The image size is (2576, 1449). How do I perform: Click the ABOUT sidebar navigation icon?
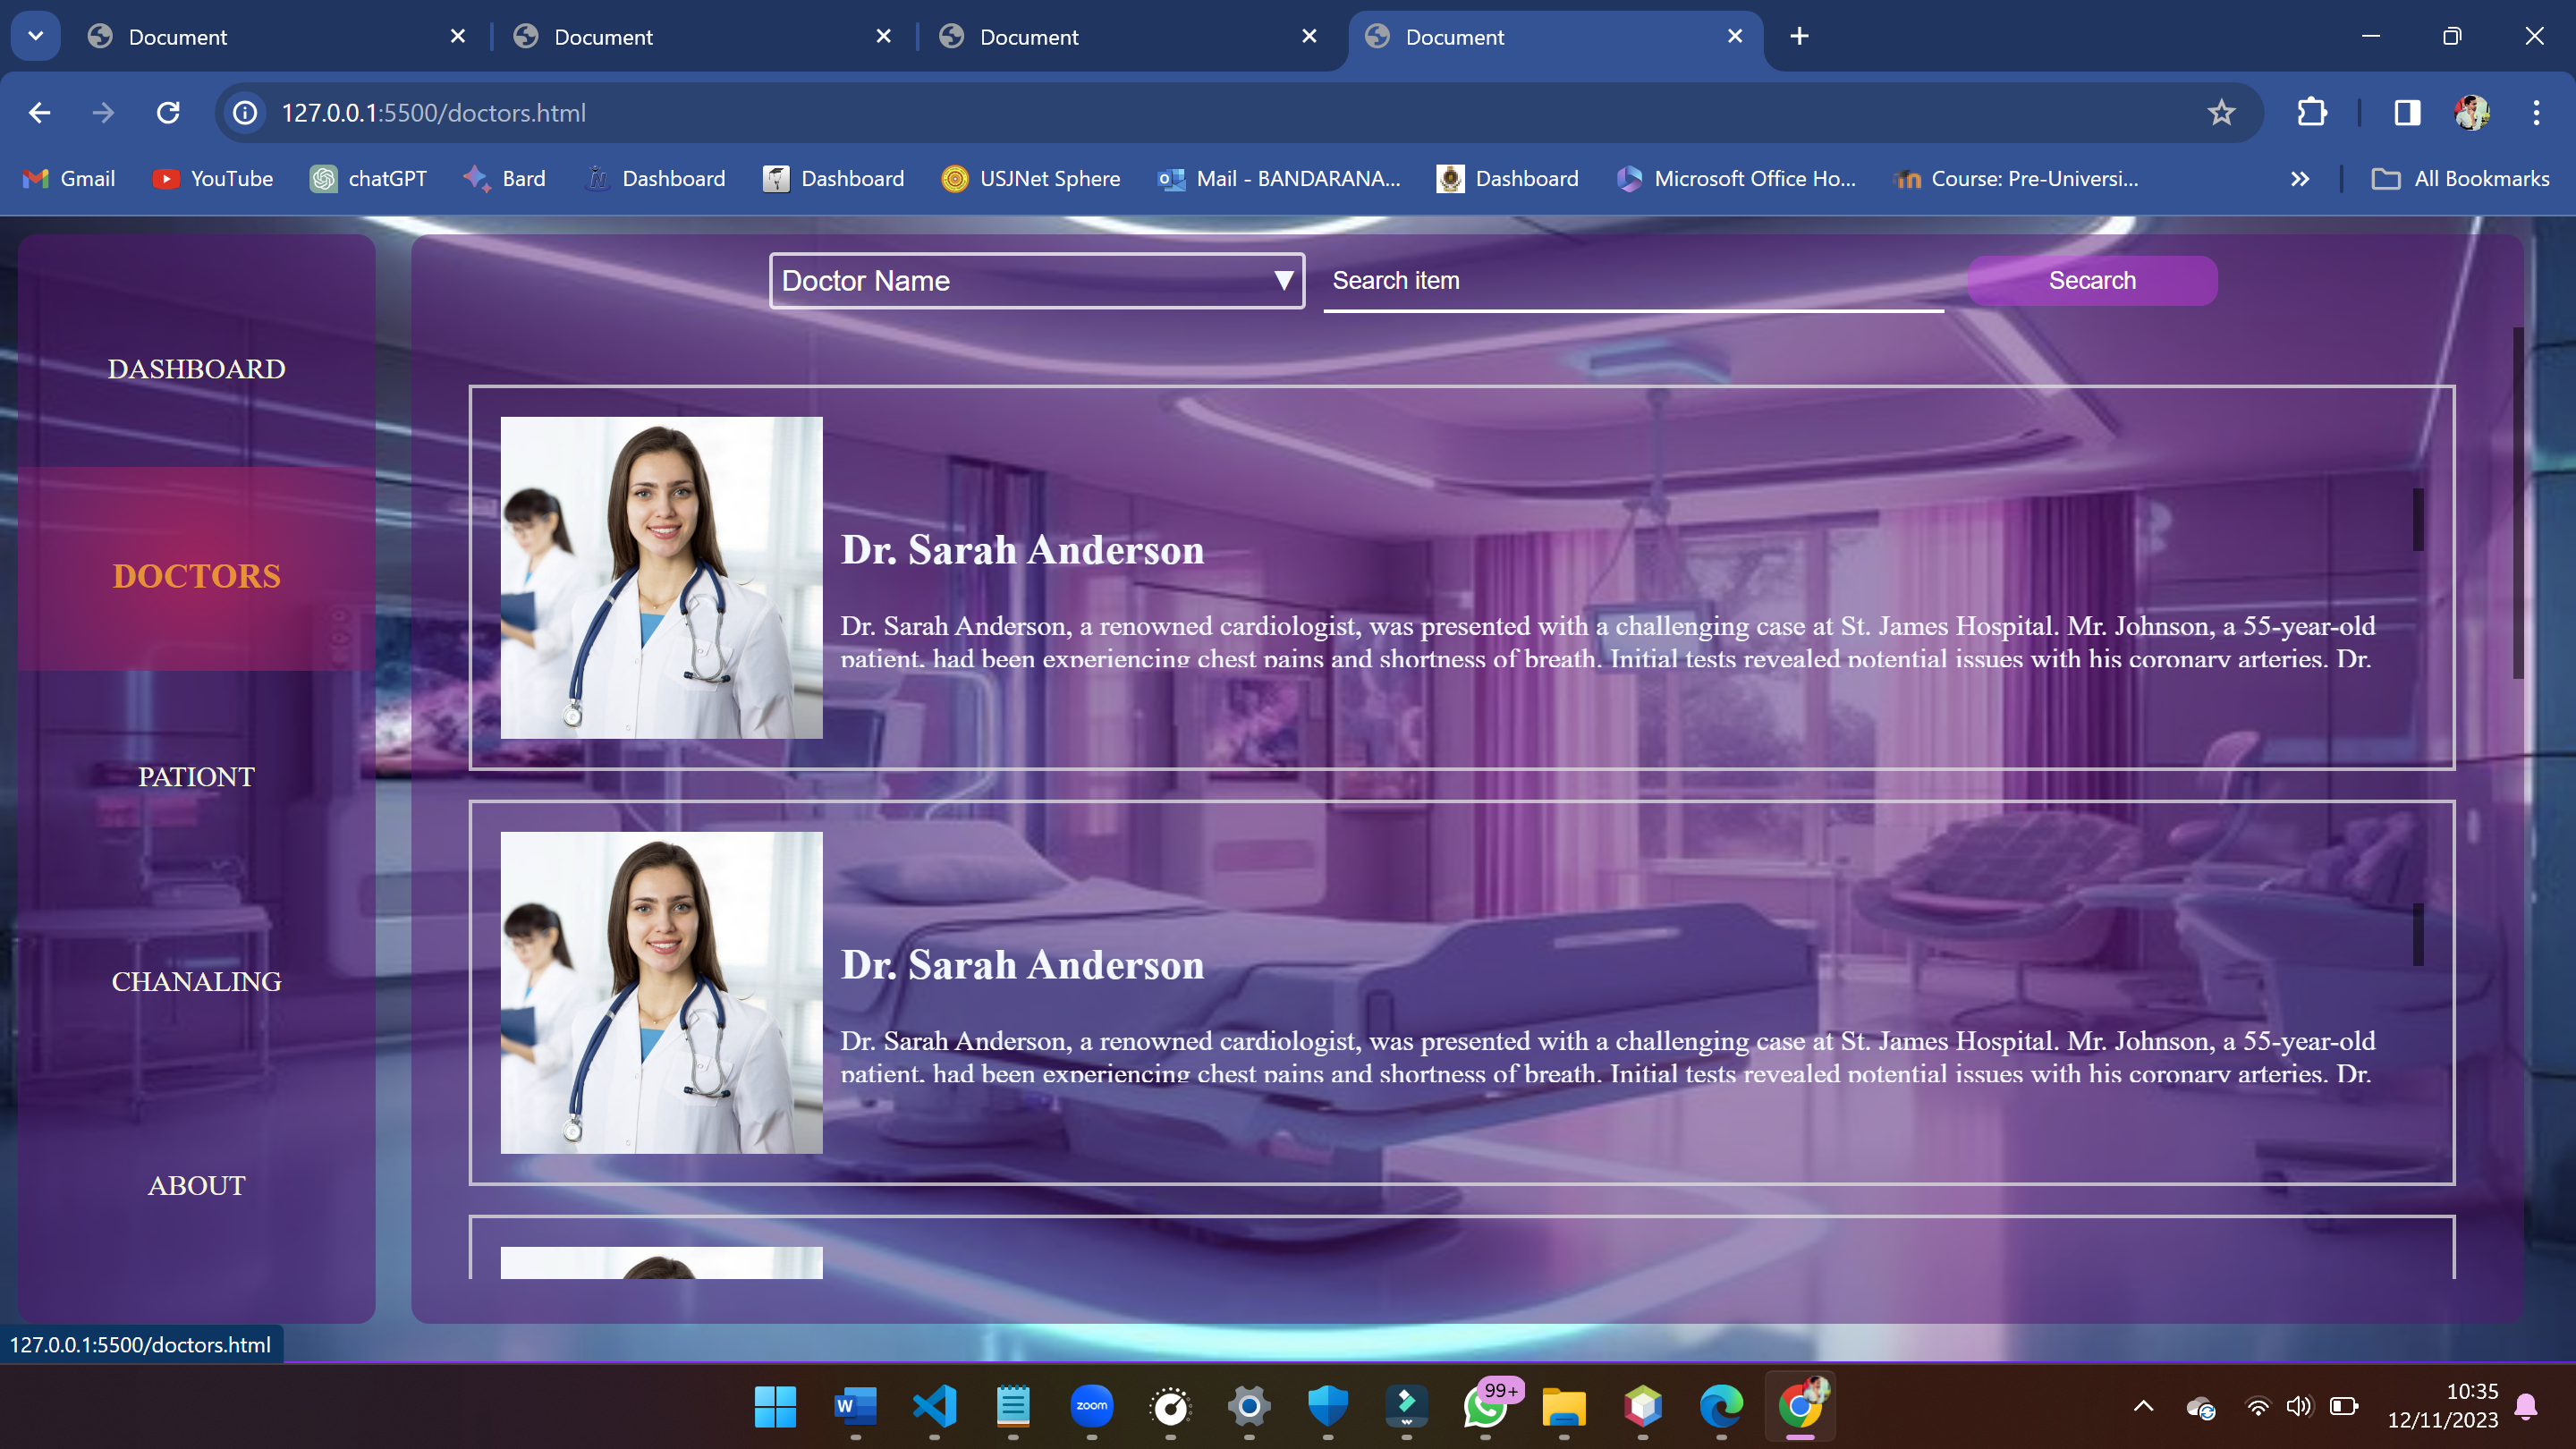click(x=197, y=1185)
